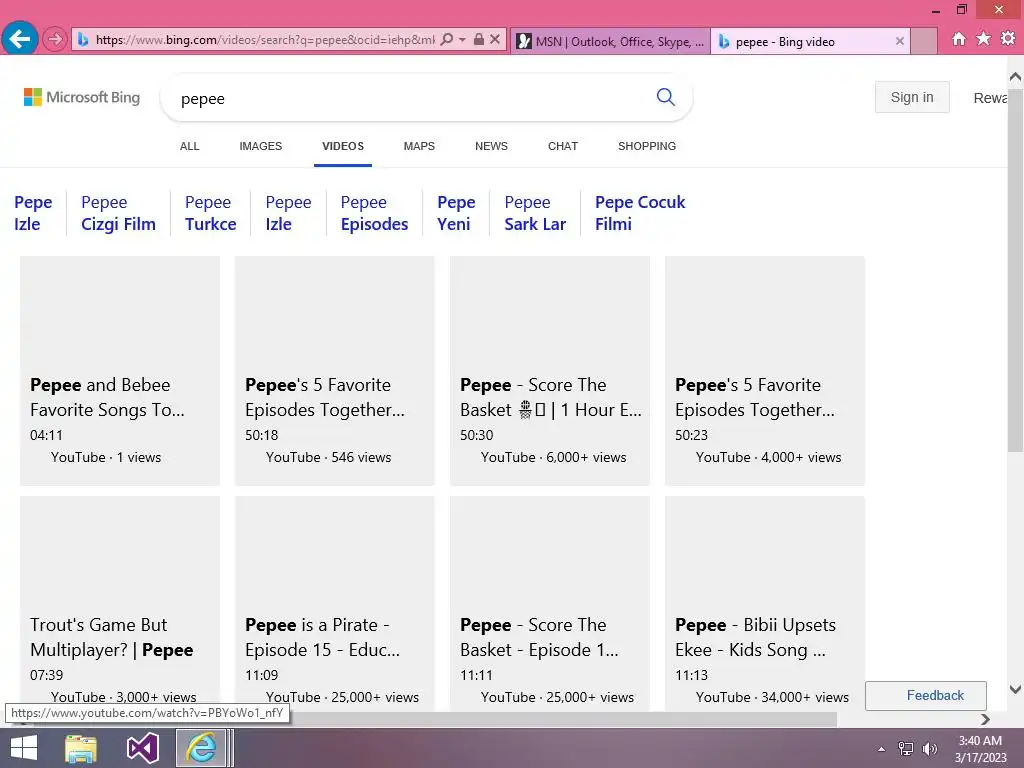Select the Pepee Turkce suggestion
Viewport: 1024px width, 768px height.
coord(210,213)
